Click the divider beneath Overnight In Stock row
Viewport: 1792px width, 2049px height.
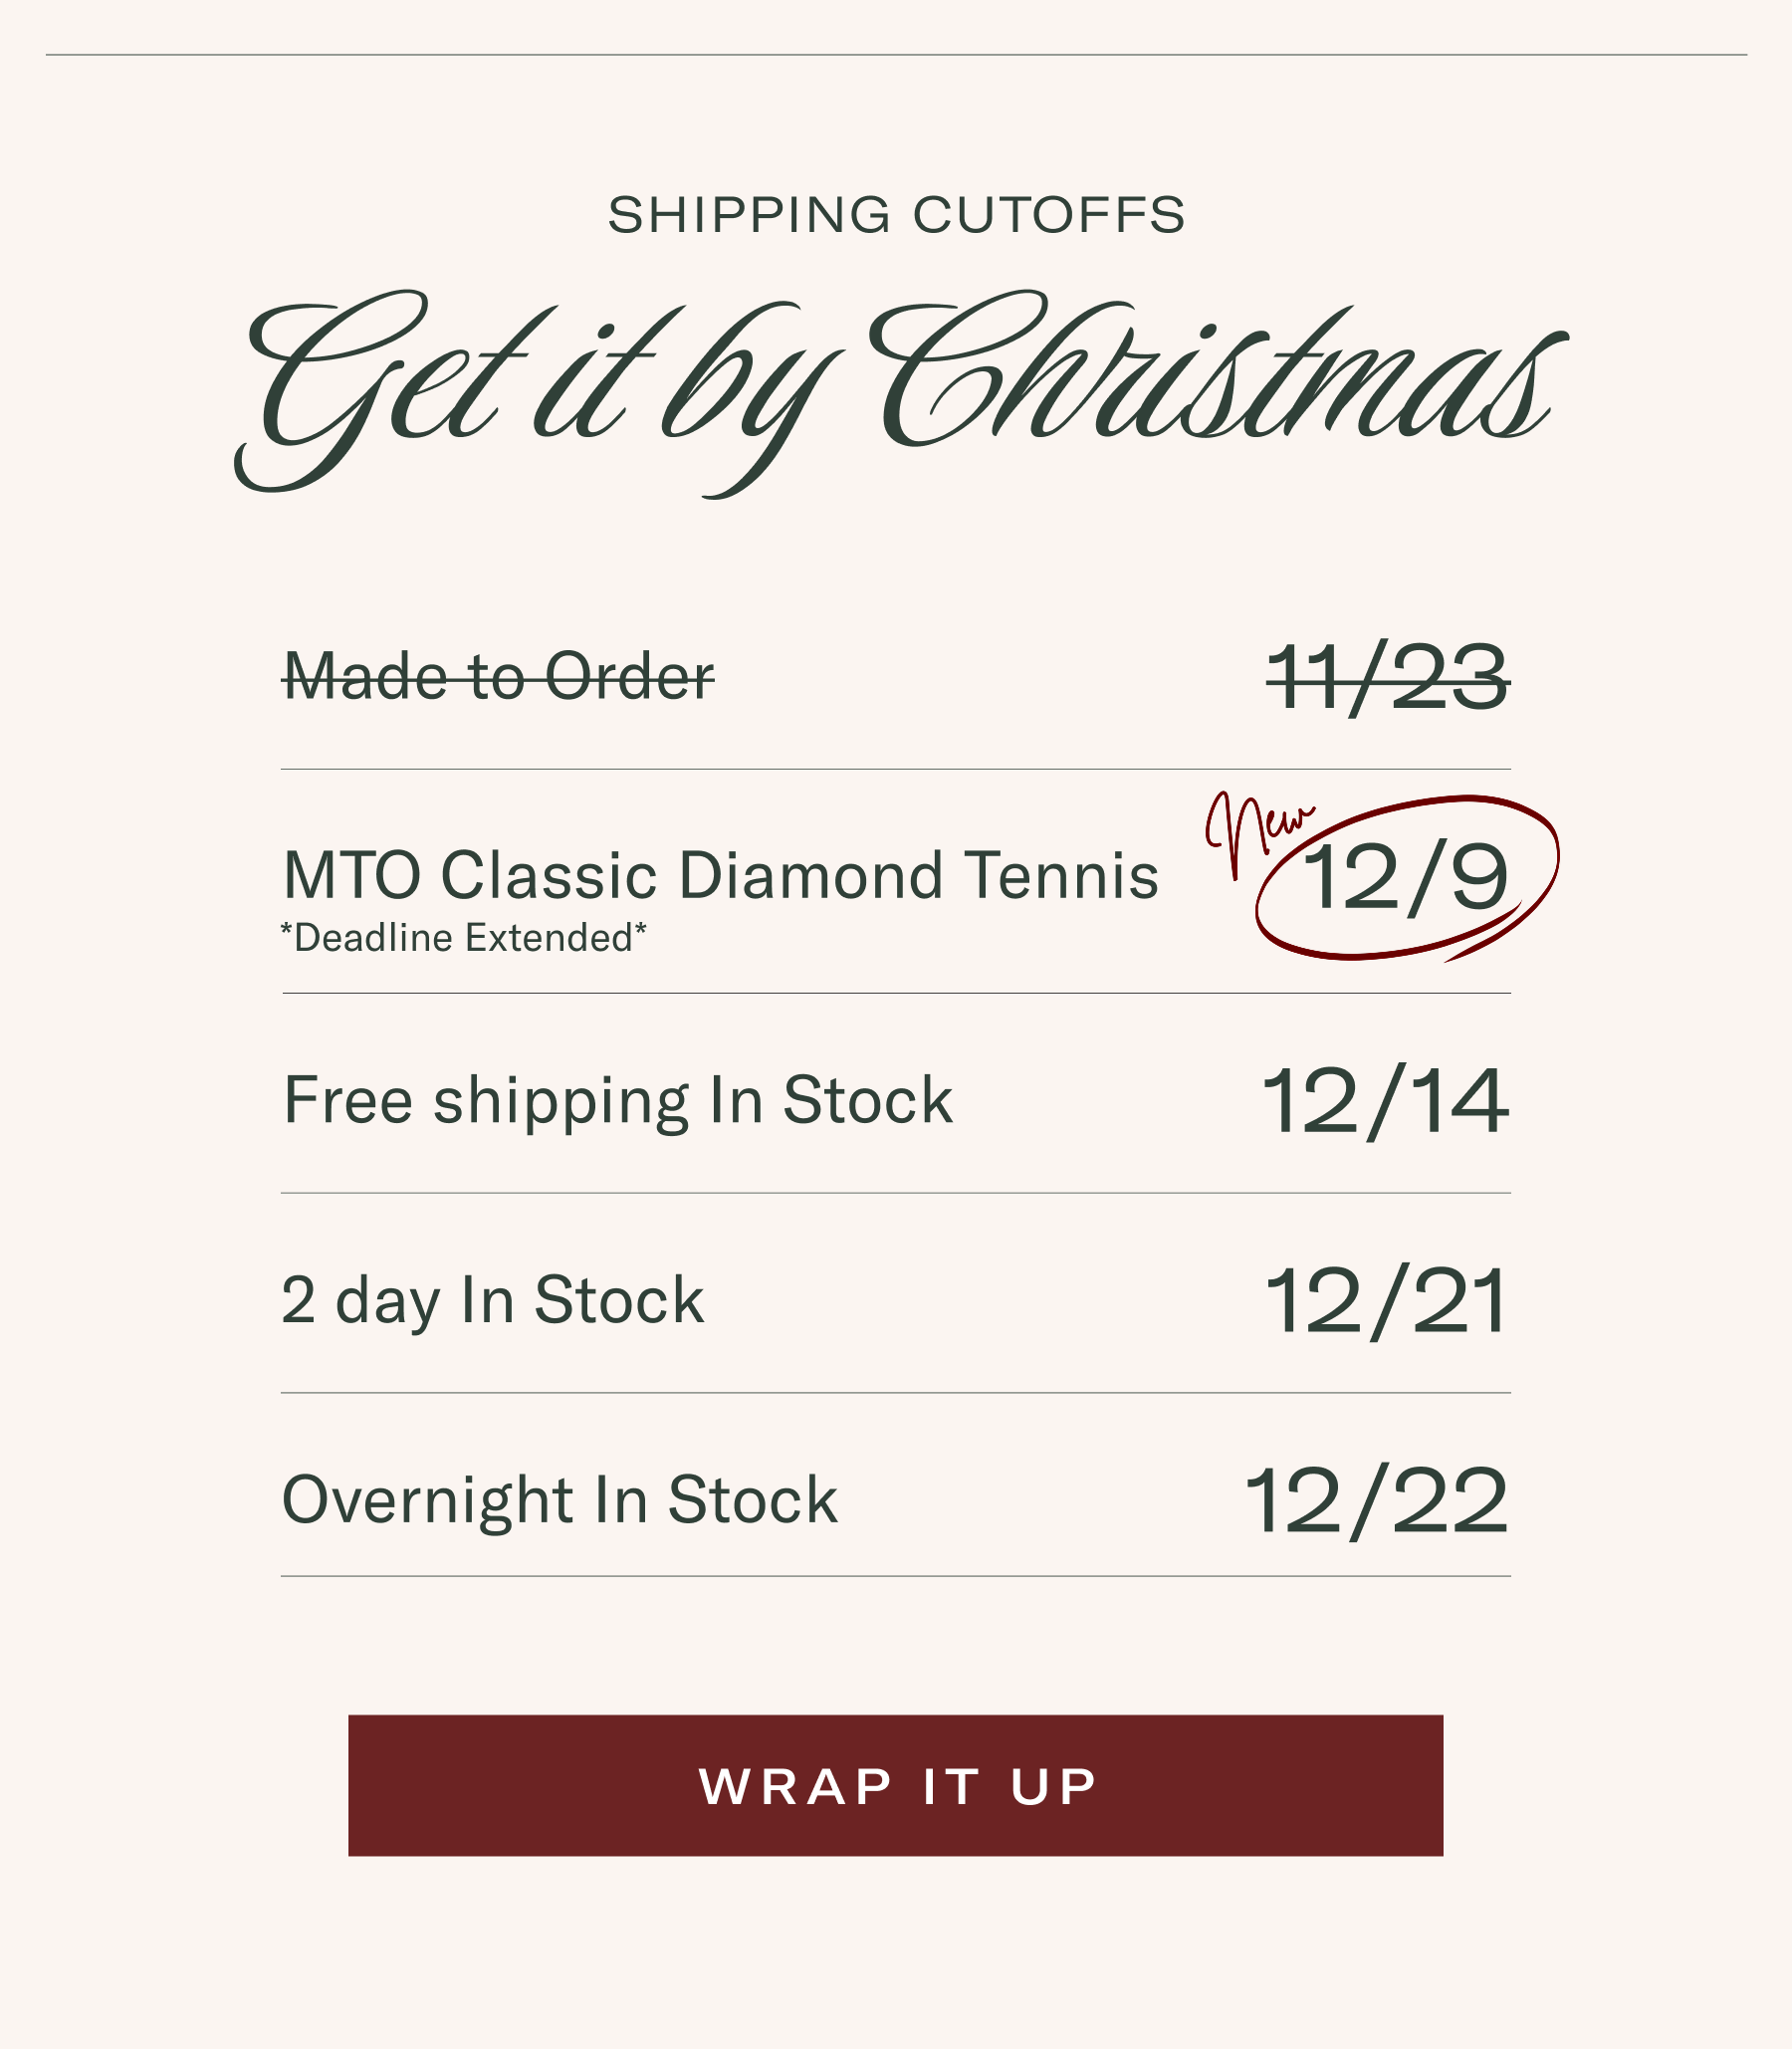895,1576
